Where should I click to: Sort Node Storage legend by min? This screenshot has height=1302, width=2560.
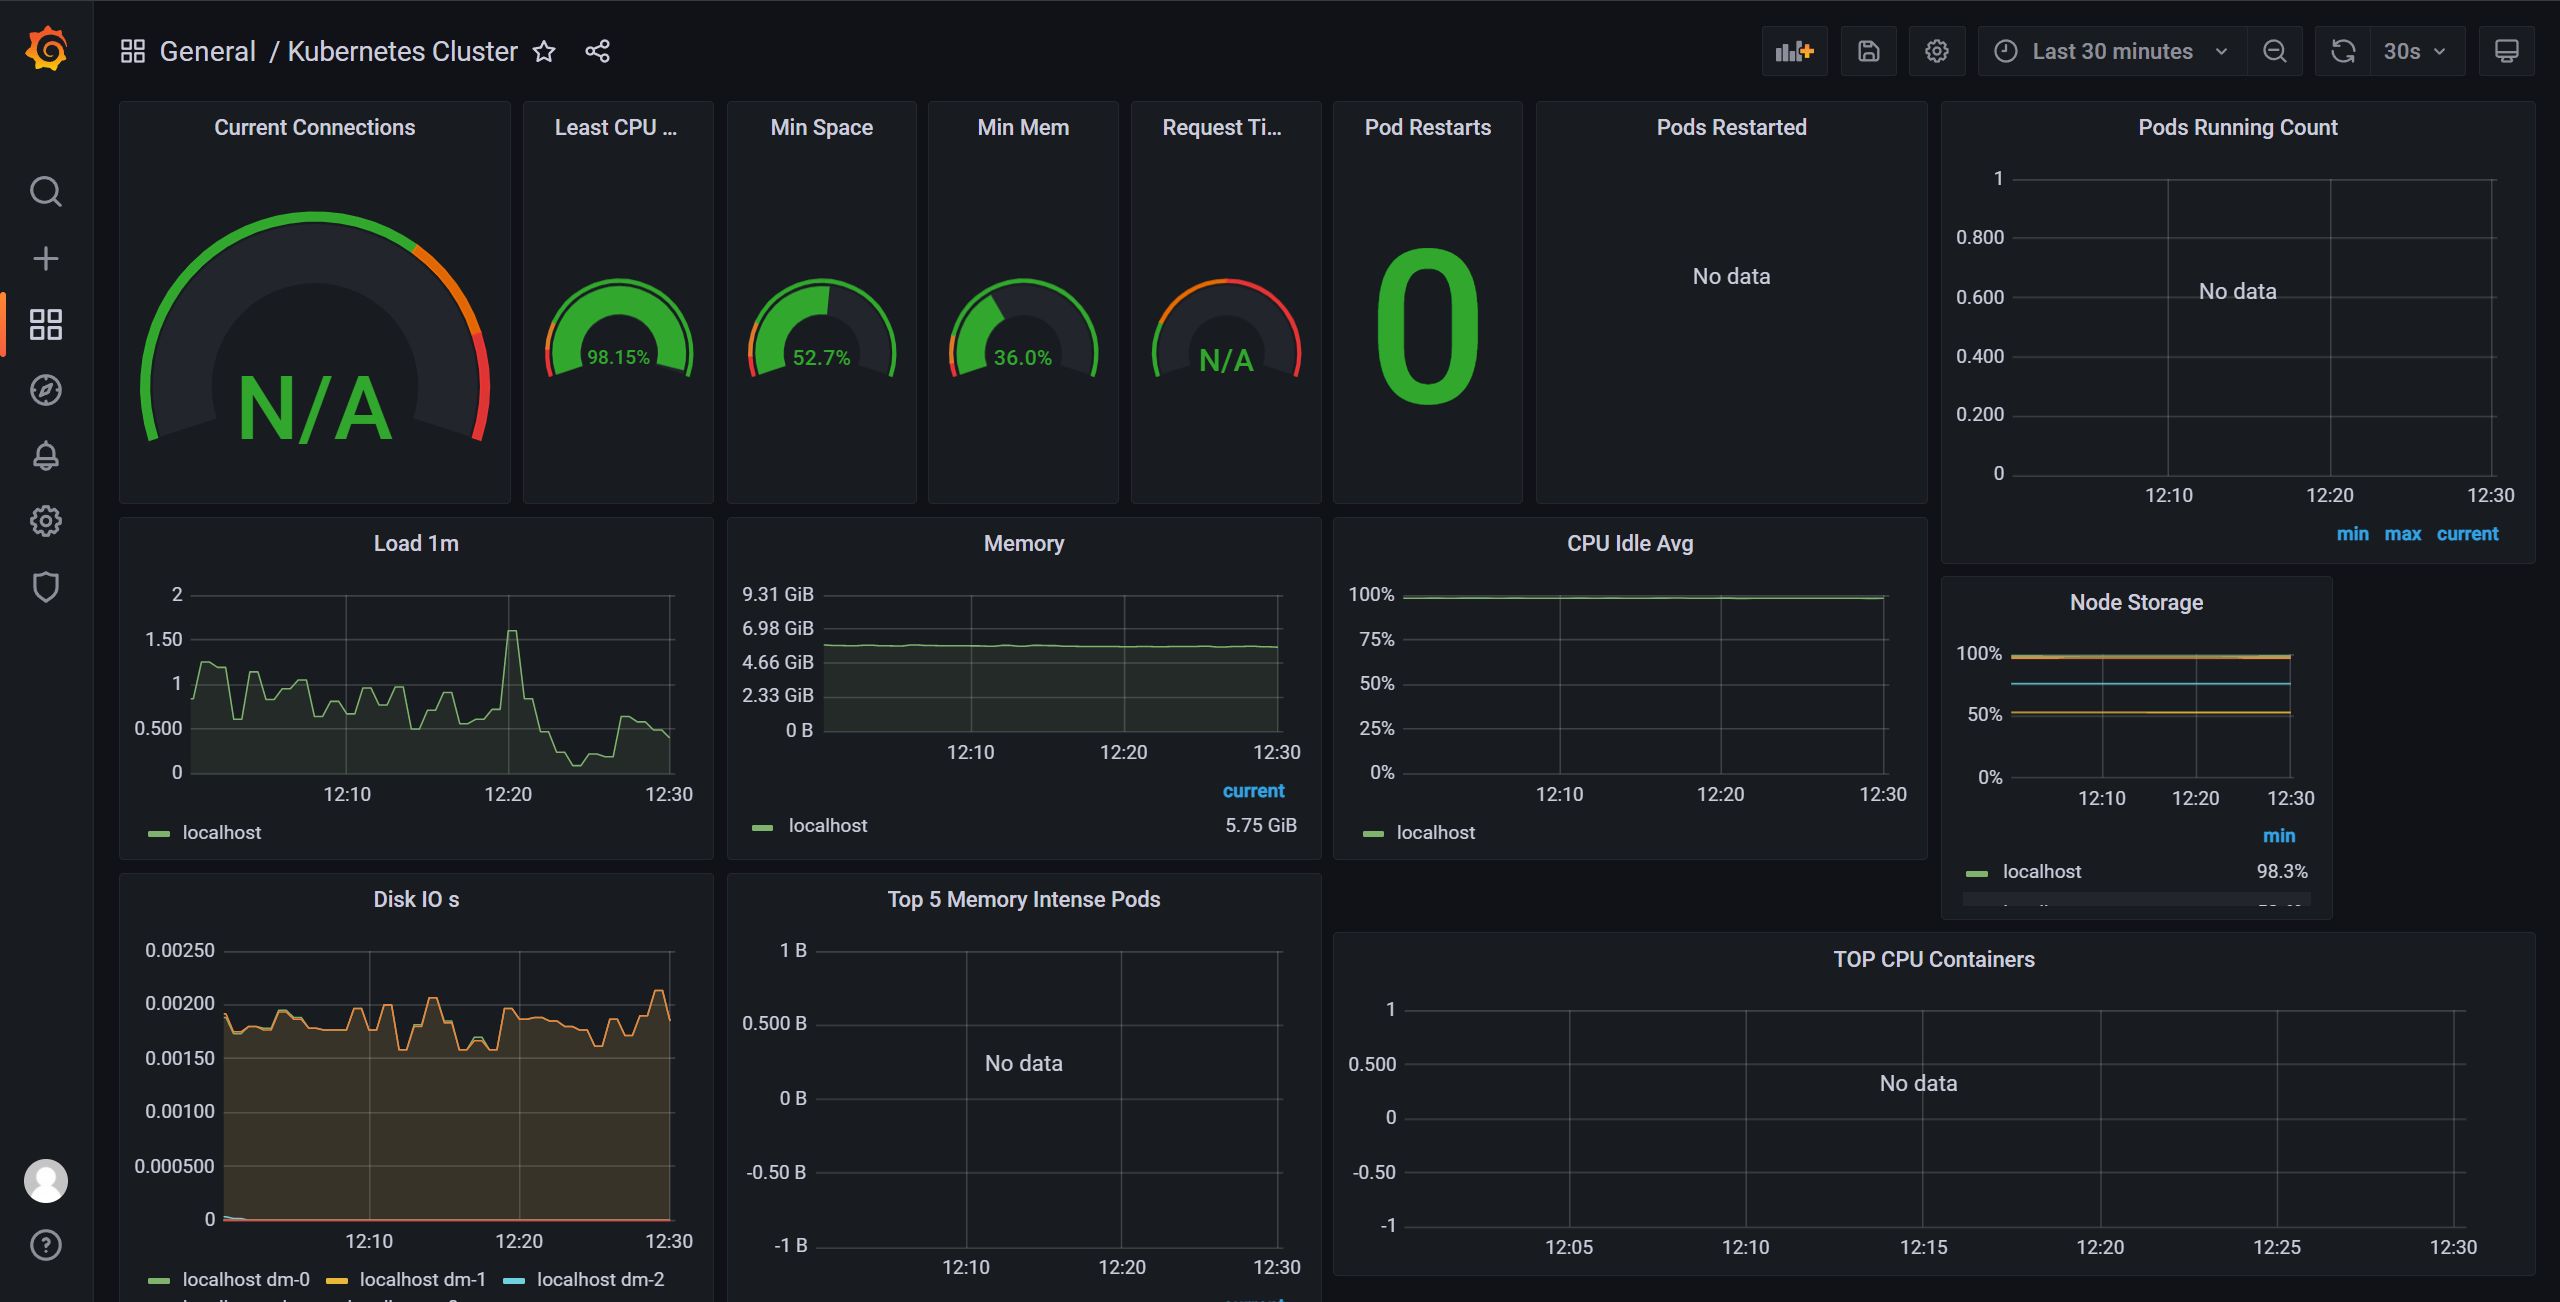click(2279, 836)
